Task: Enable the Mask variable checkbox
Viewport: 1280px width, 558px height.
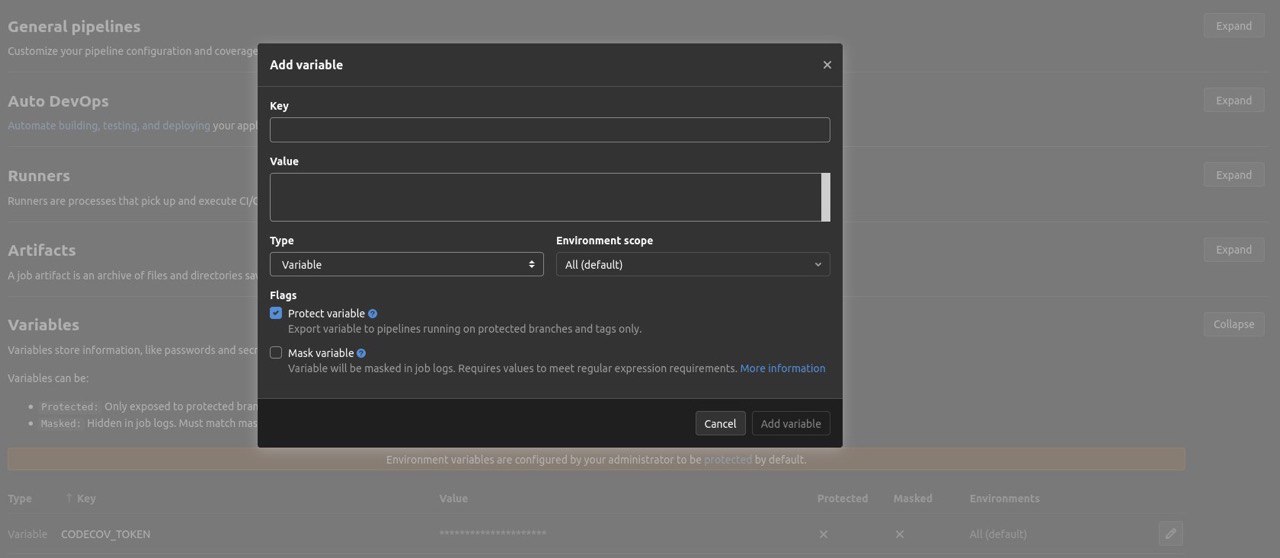Action: click(276, 353)
